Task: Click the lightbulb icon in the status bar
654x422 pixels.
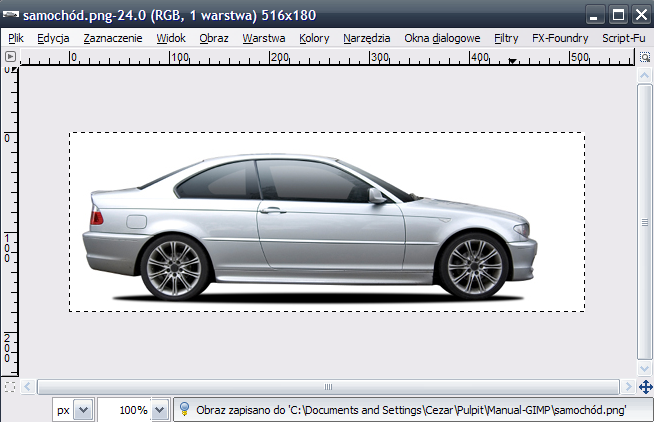Action: click(x=185, y=409)
